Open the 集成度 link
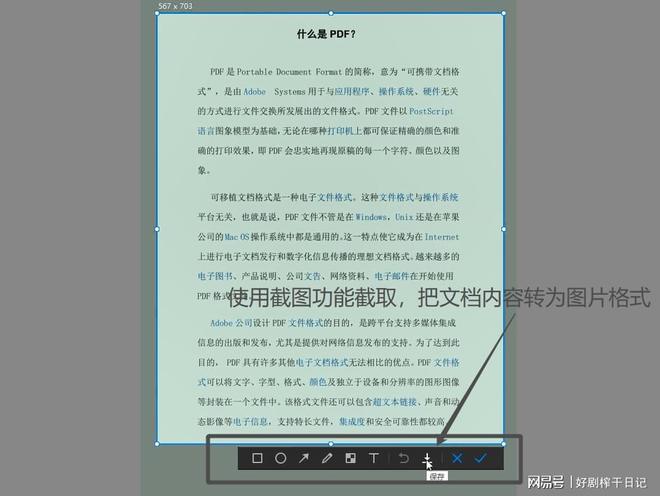This screenshot has width=660, height=496. [x=352, y=421]
